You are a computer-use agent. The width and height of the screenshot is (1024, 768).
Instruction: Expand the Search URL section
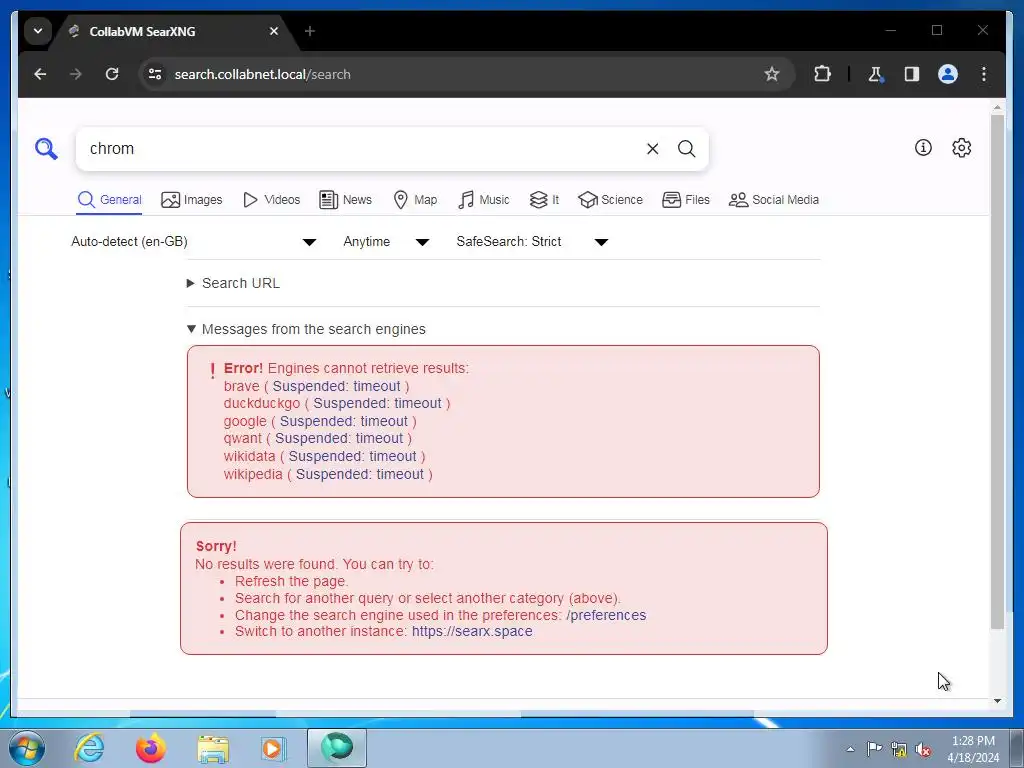point(233,283)
